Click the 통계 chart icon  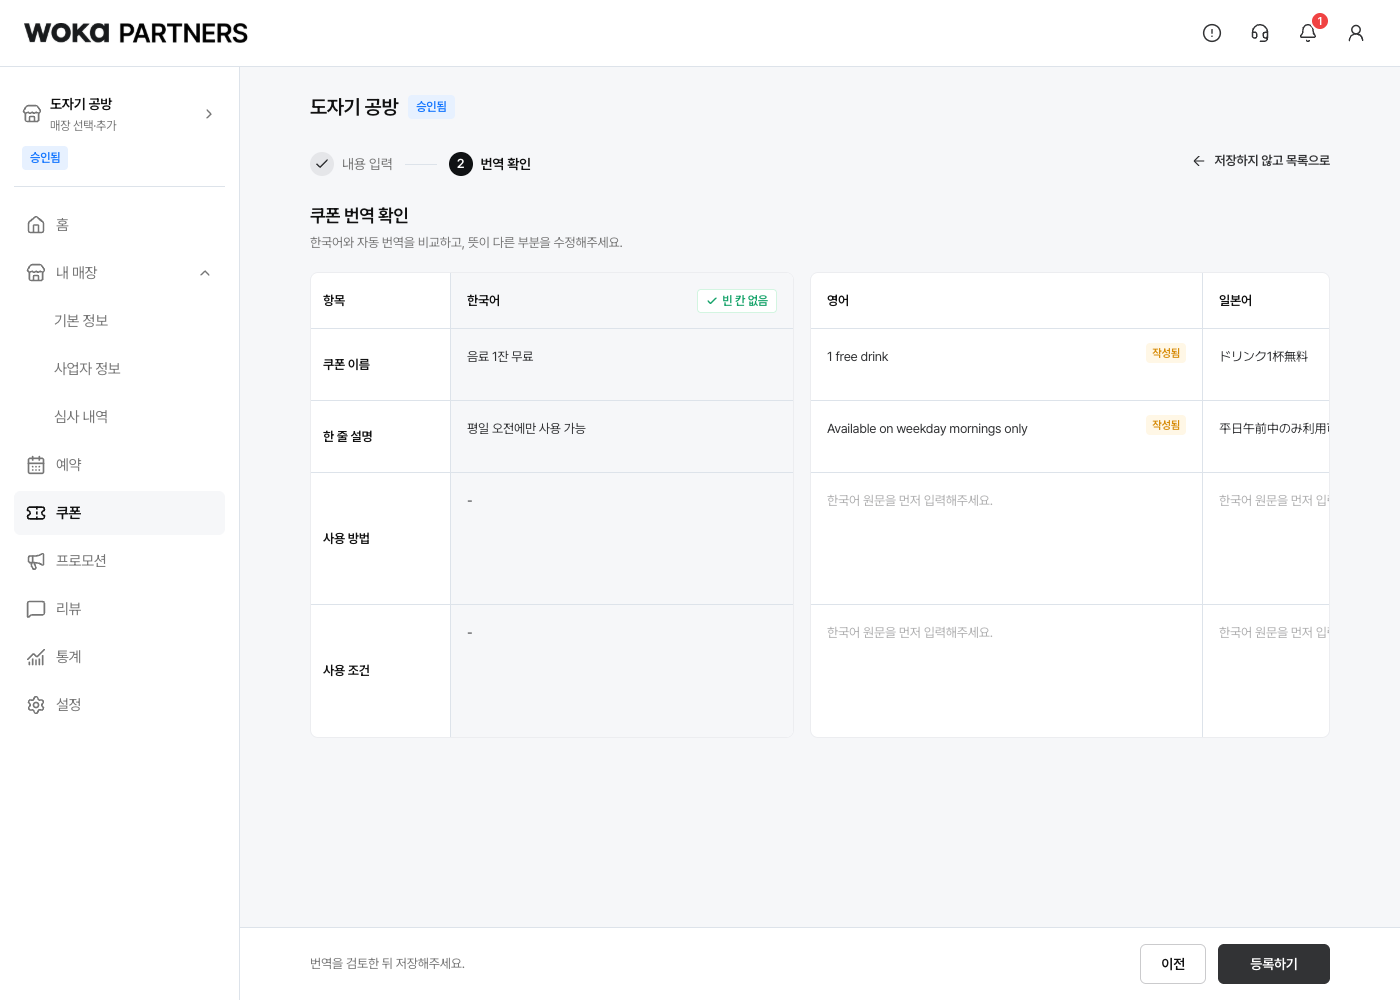coord(36,657)
